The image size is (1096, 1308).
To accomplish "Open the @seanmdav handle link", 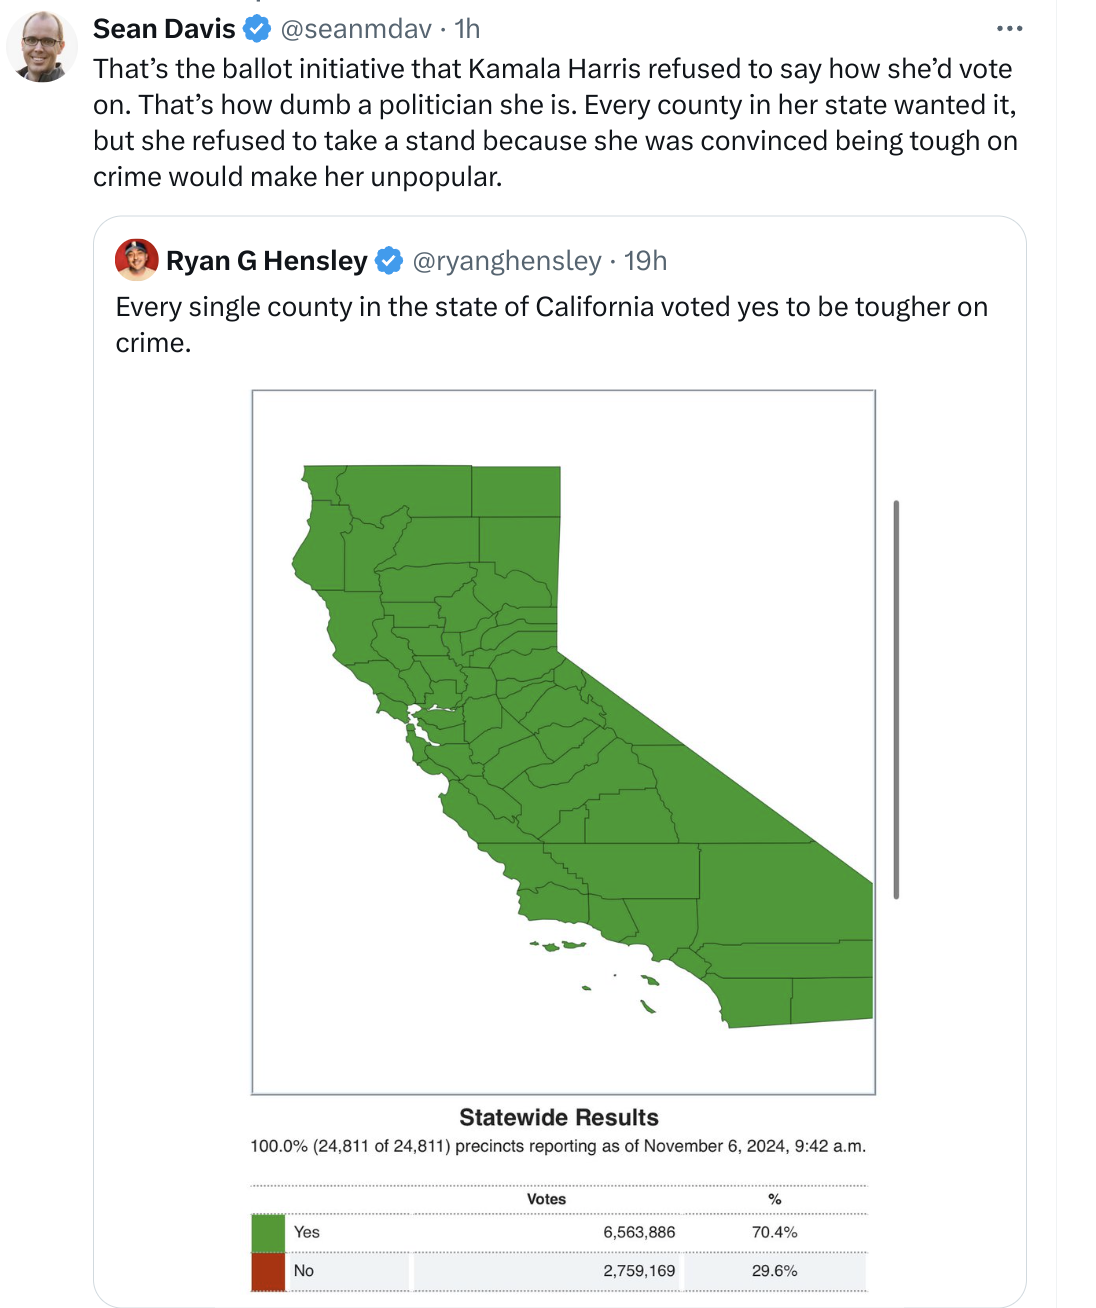I will coord(356,29).
